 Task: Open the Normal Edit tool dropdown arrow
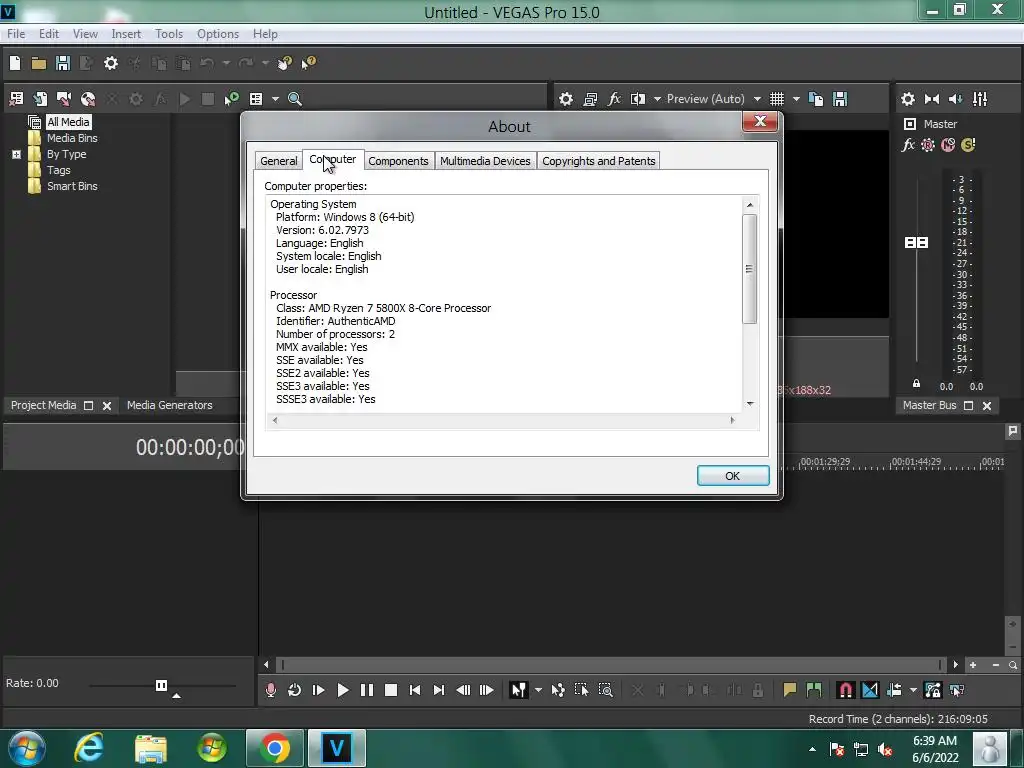click(x=538, y=690)
